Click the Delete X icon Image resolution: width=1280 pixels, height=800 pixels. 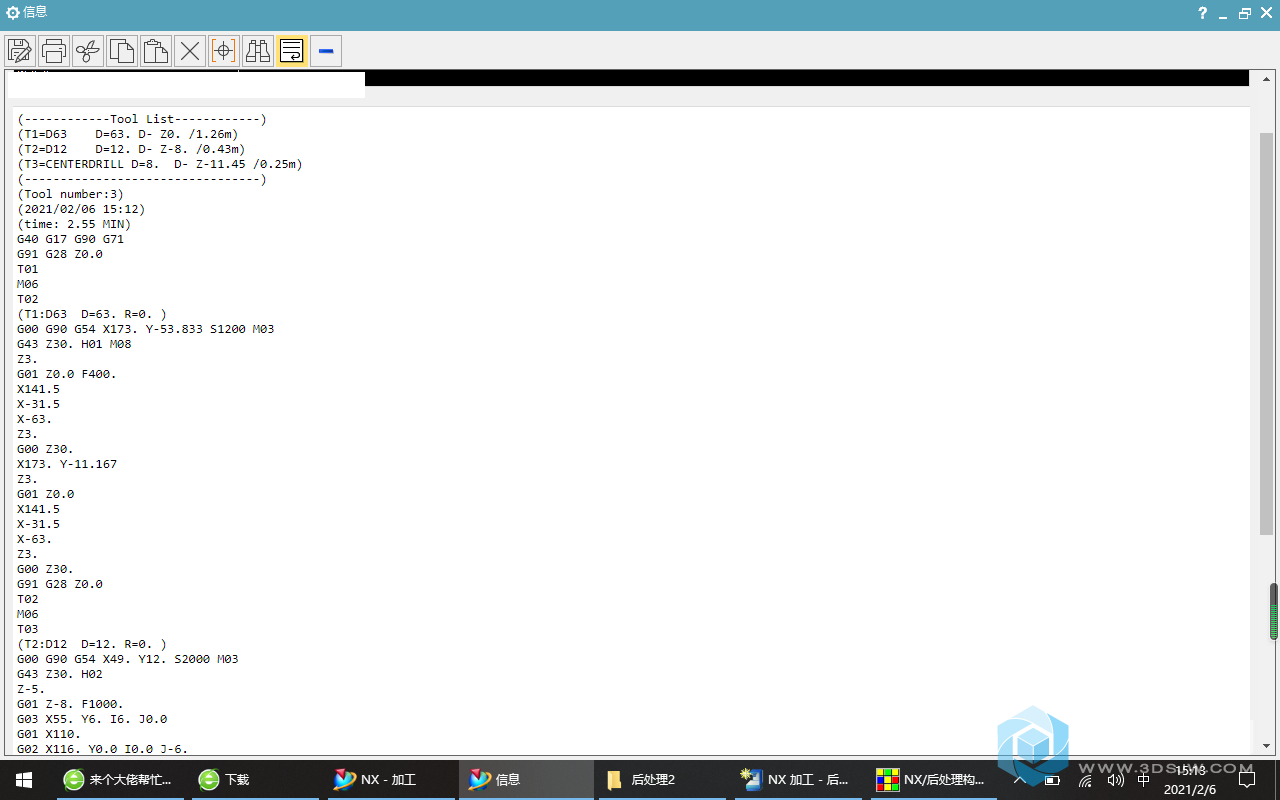click(190, 50)
